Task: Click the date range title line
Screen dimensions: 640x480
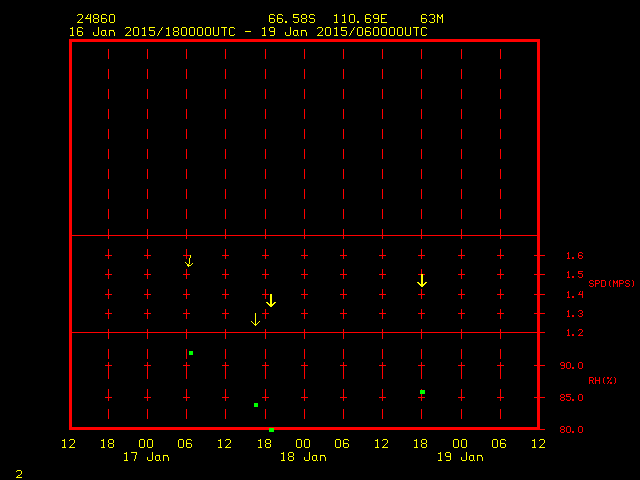Action: (248, 32)
